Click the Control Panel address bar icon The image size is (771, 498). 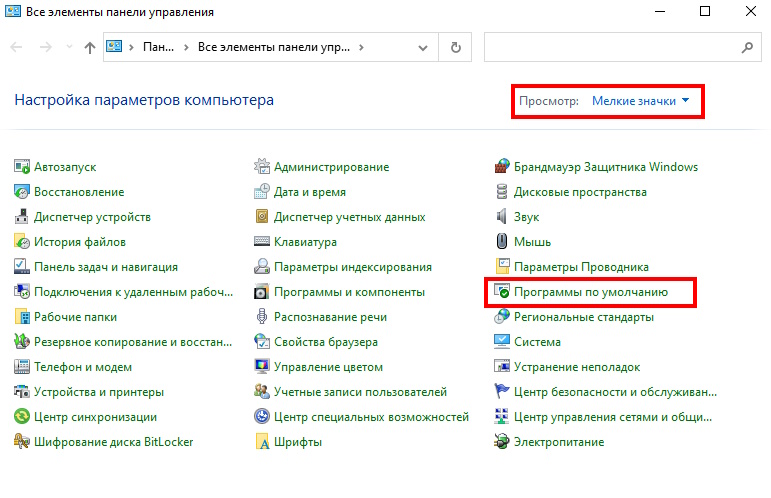tap(114, 47)
